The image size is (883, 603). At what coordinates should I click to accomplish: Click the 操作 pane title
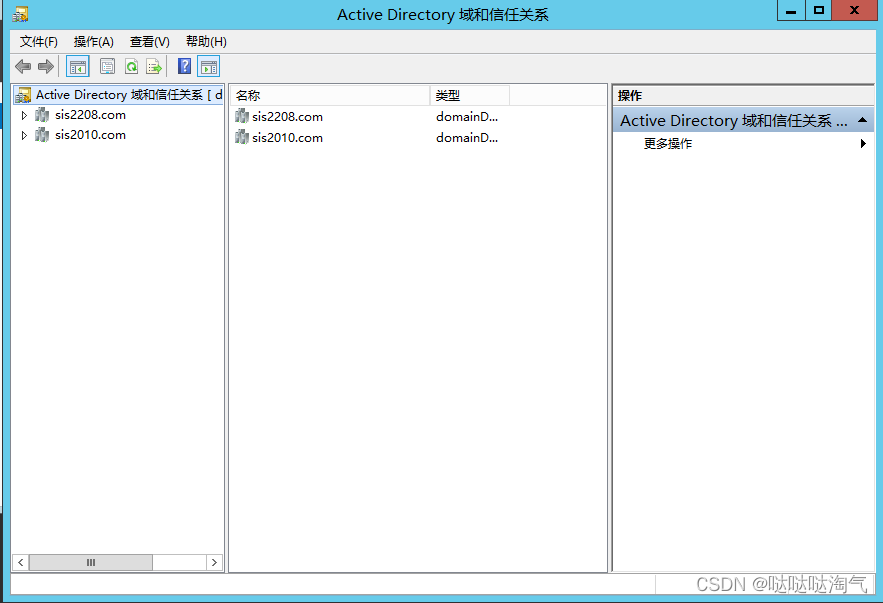pos(630,96)
